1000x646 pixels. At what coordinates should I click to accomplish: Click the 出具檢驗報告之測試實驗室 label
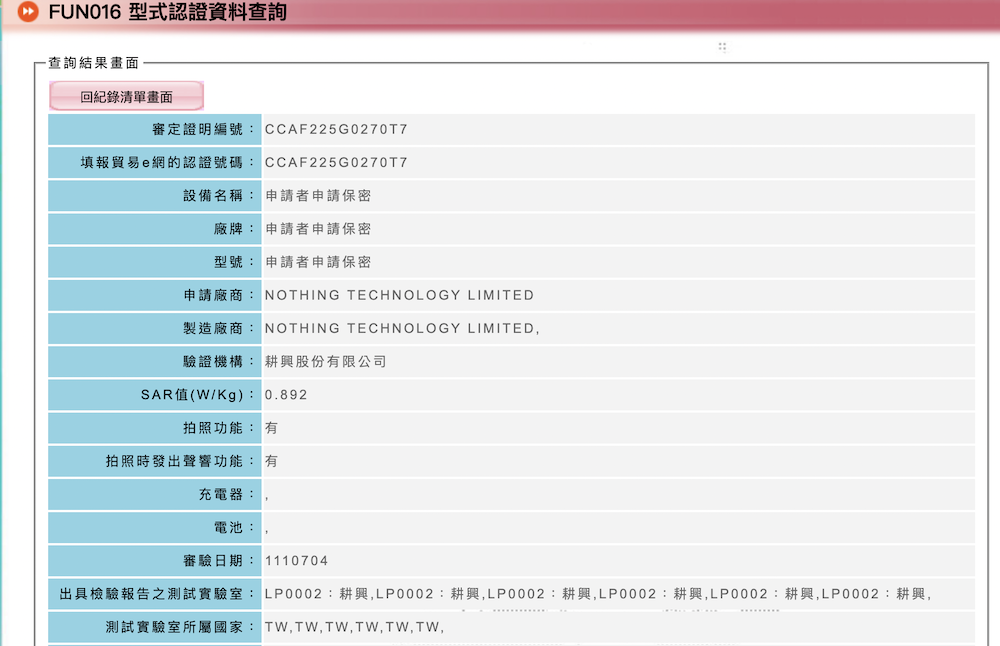[x=156, y=594]
